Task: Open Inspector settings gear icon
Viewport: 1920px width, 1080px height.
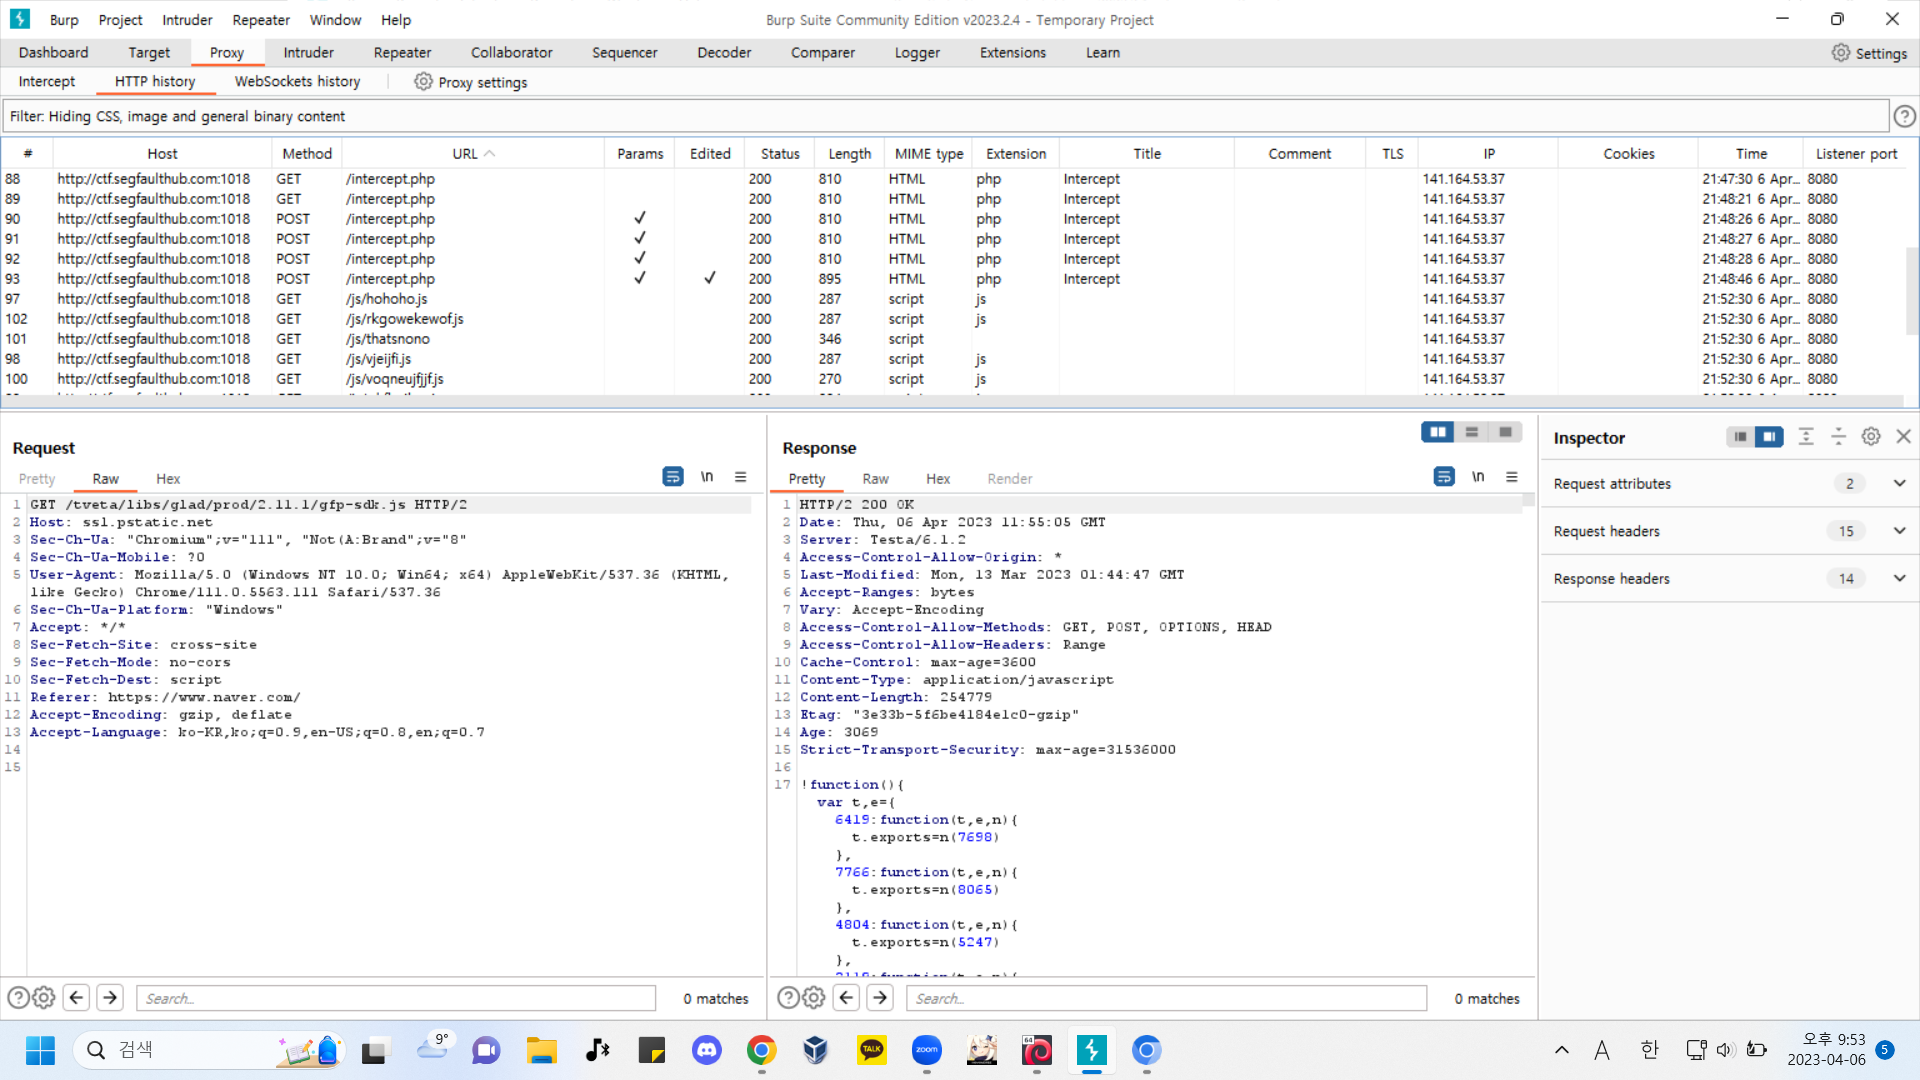Action: coord(1871,437)
